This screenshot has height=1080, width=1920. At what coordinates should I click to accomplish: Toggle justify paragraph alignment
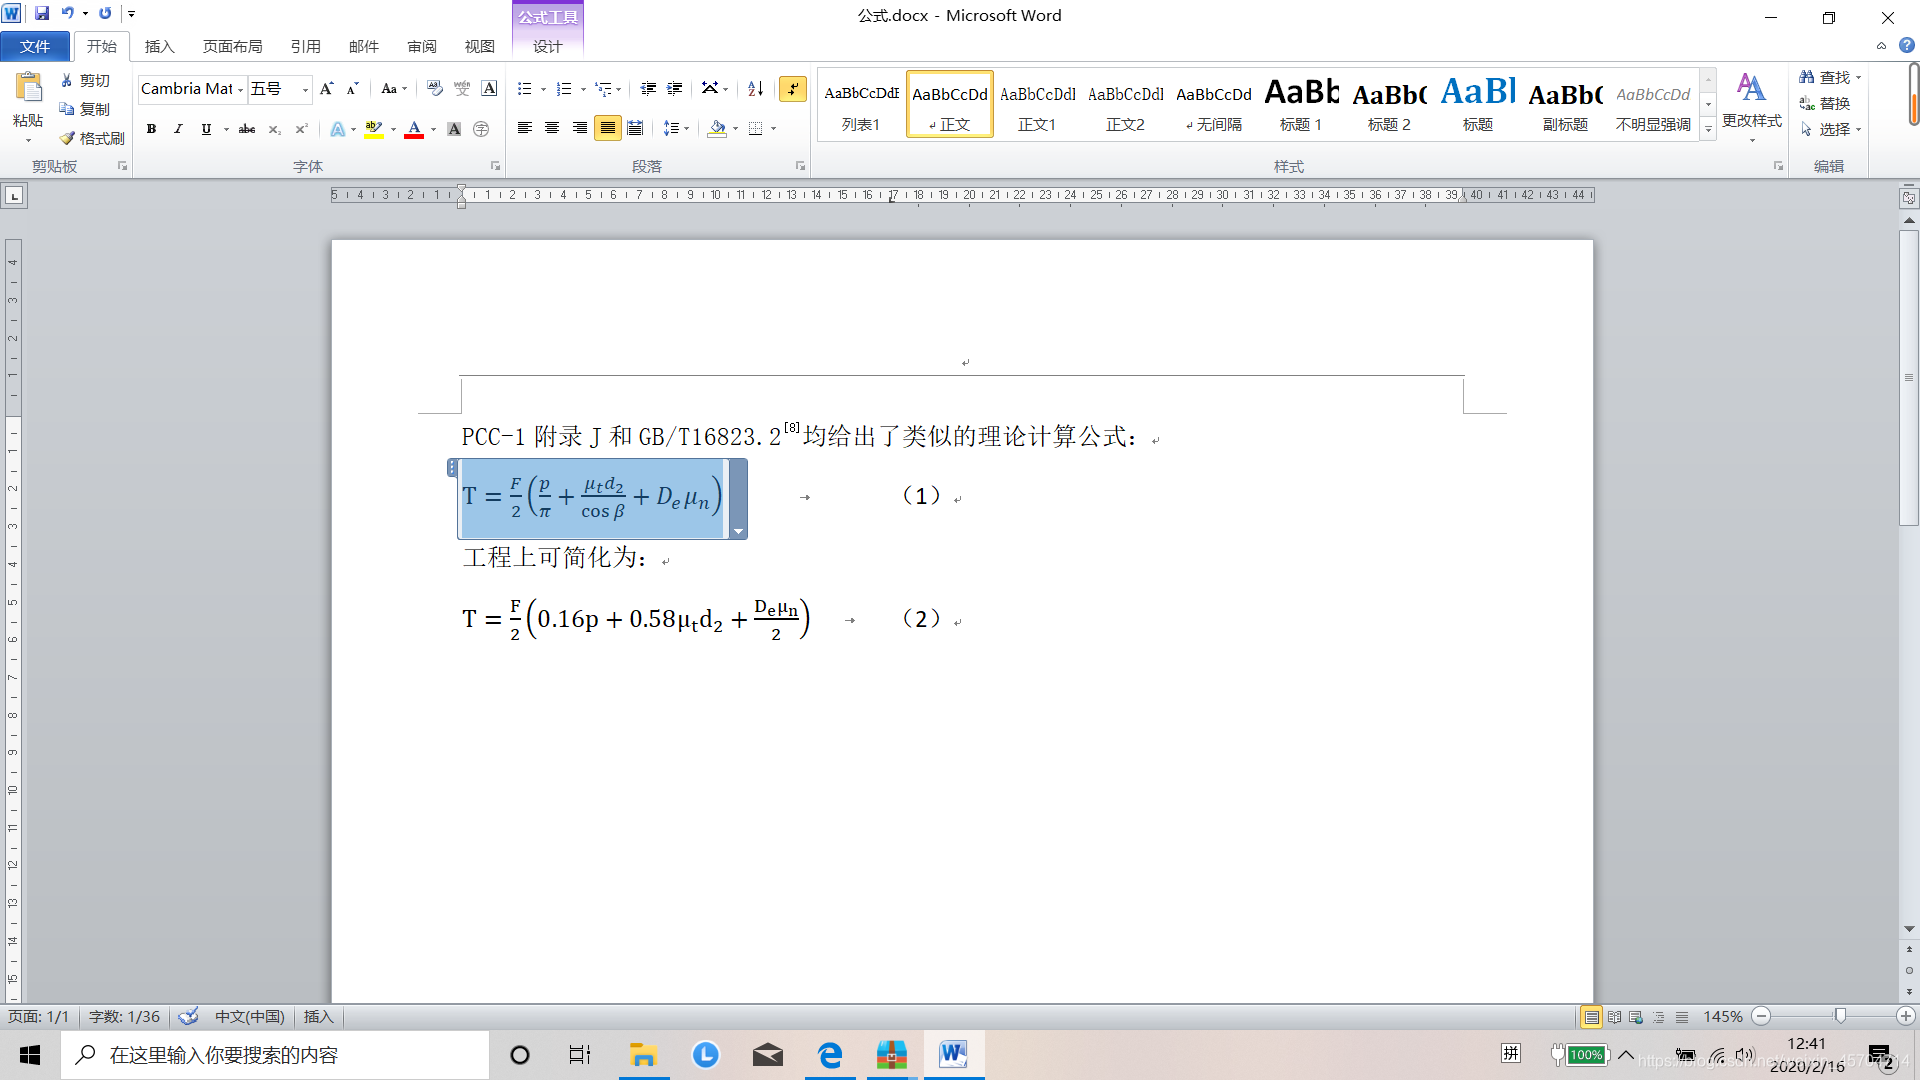pos(607,128)
